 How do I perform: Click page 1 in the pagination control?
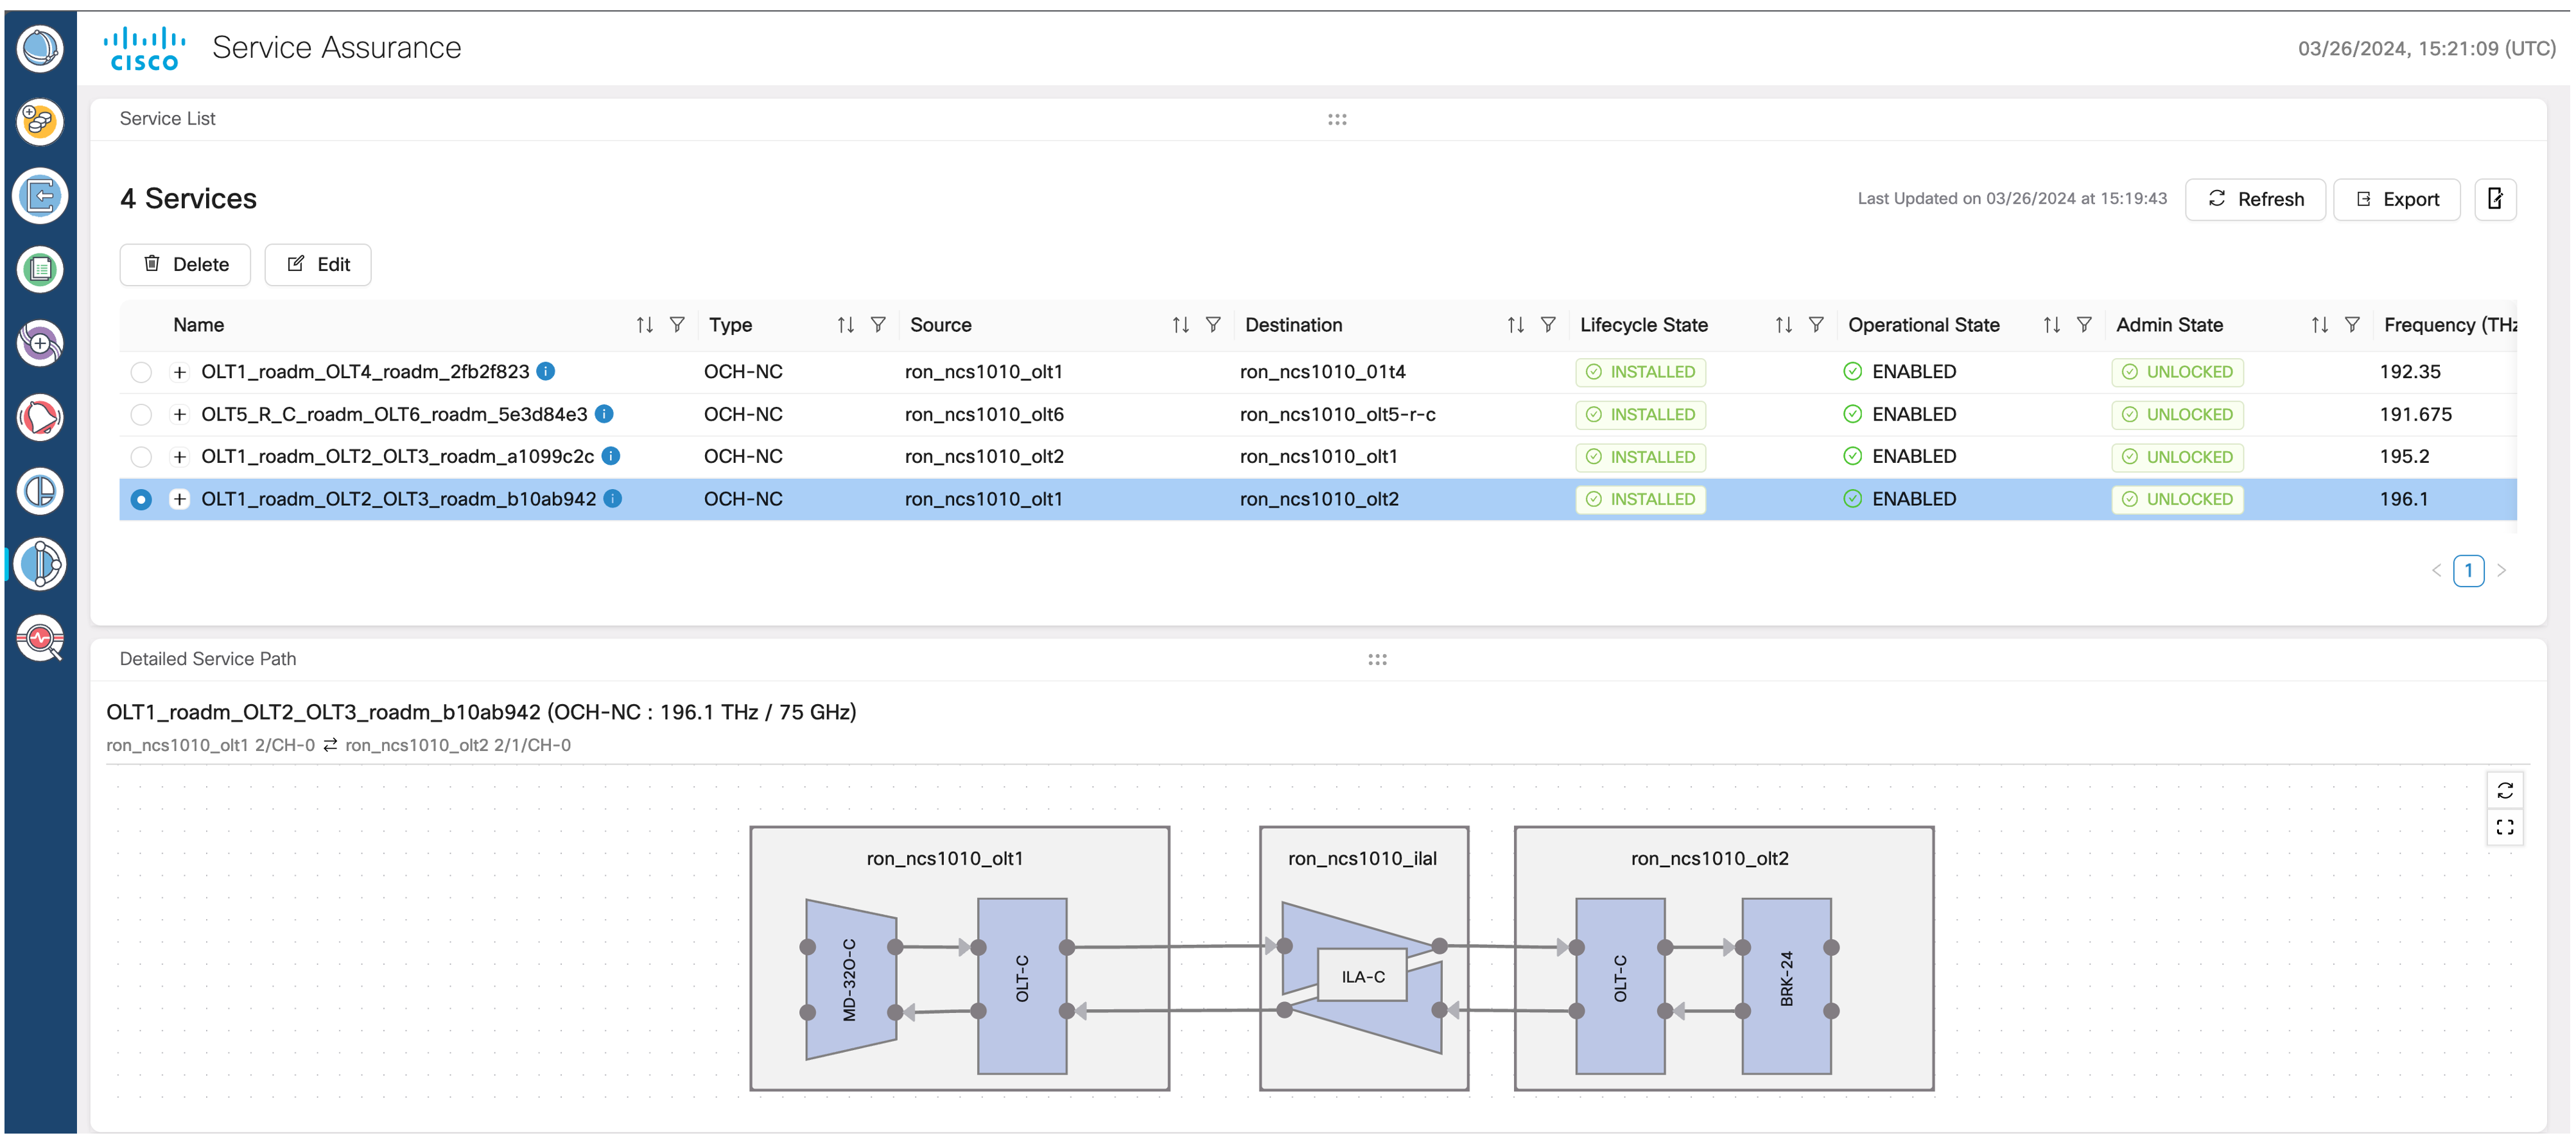(x=2469, y=570)
